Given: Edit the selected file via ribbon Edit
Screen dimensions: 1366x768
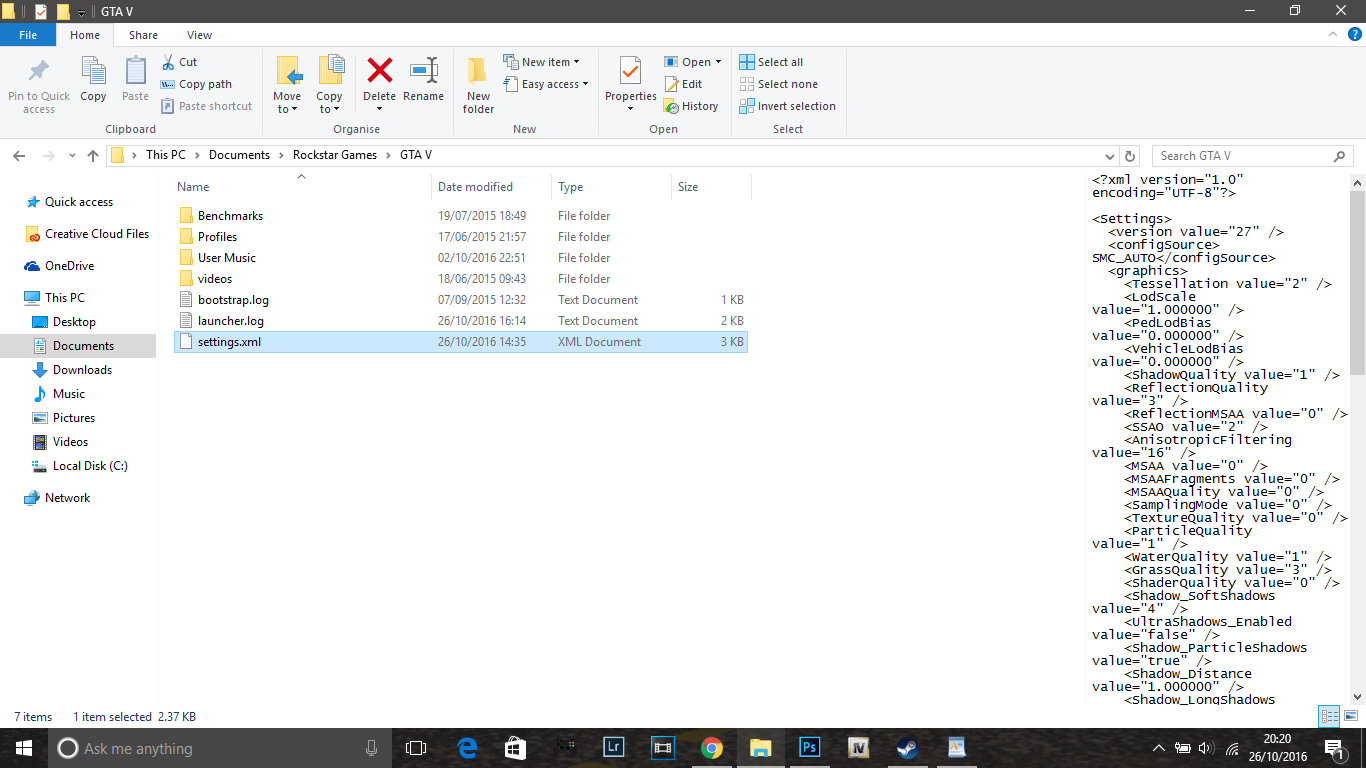Looking at the screenshot, I should pyautogui.click(x=684, y=84).
